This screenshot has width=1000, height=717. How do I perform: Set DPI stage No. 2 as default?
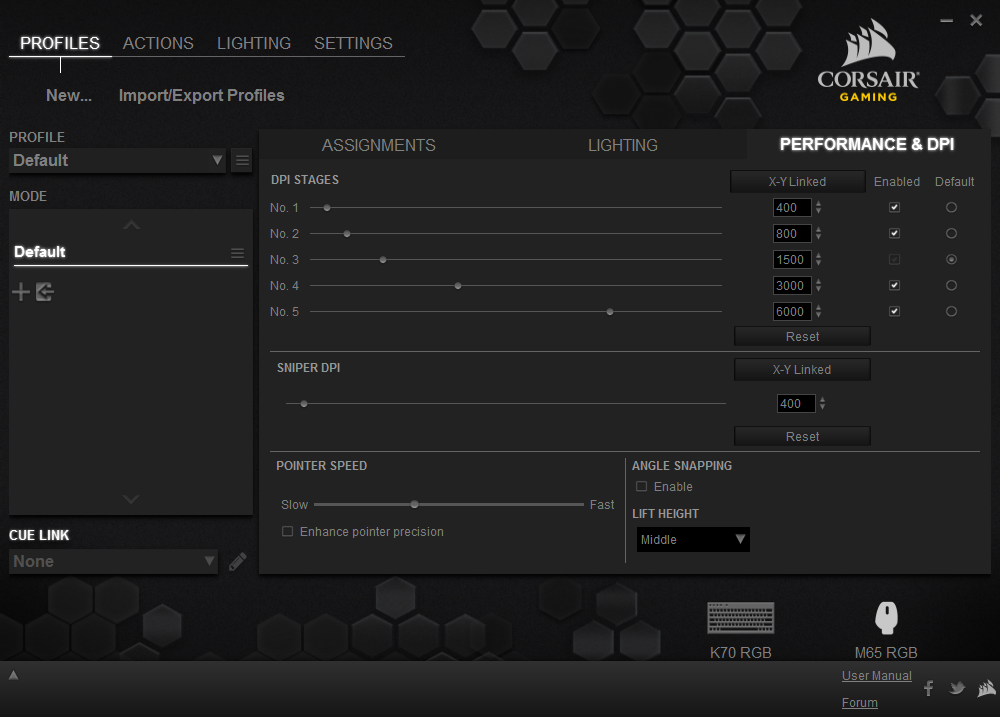[951, 233]
